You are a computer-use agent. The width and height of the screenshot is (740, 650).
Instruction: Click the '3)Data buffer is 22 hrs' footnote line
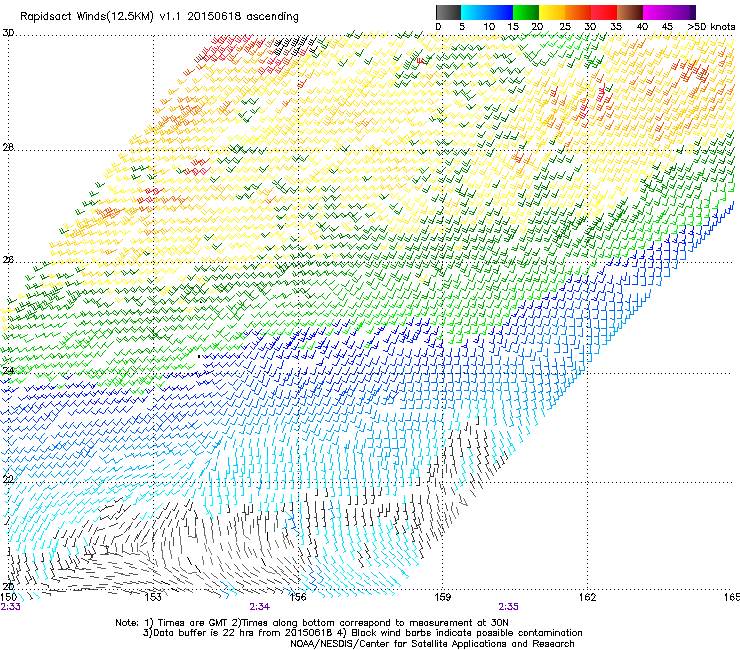[x=362, y=633]
